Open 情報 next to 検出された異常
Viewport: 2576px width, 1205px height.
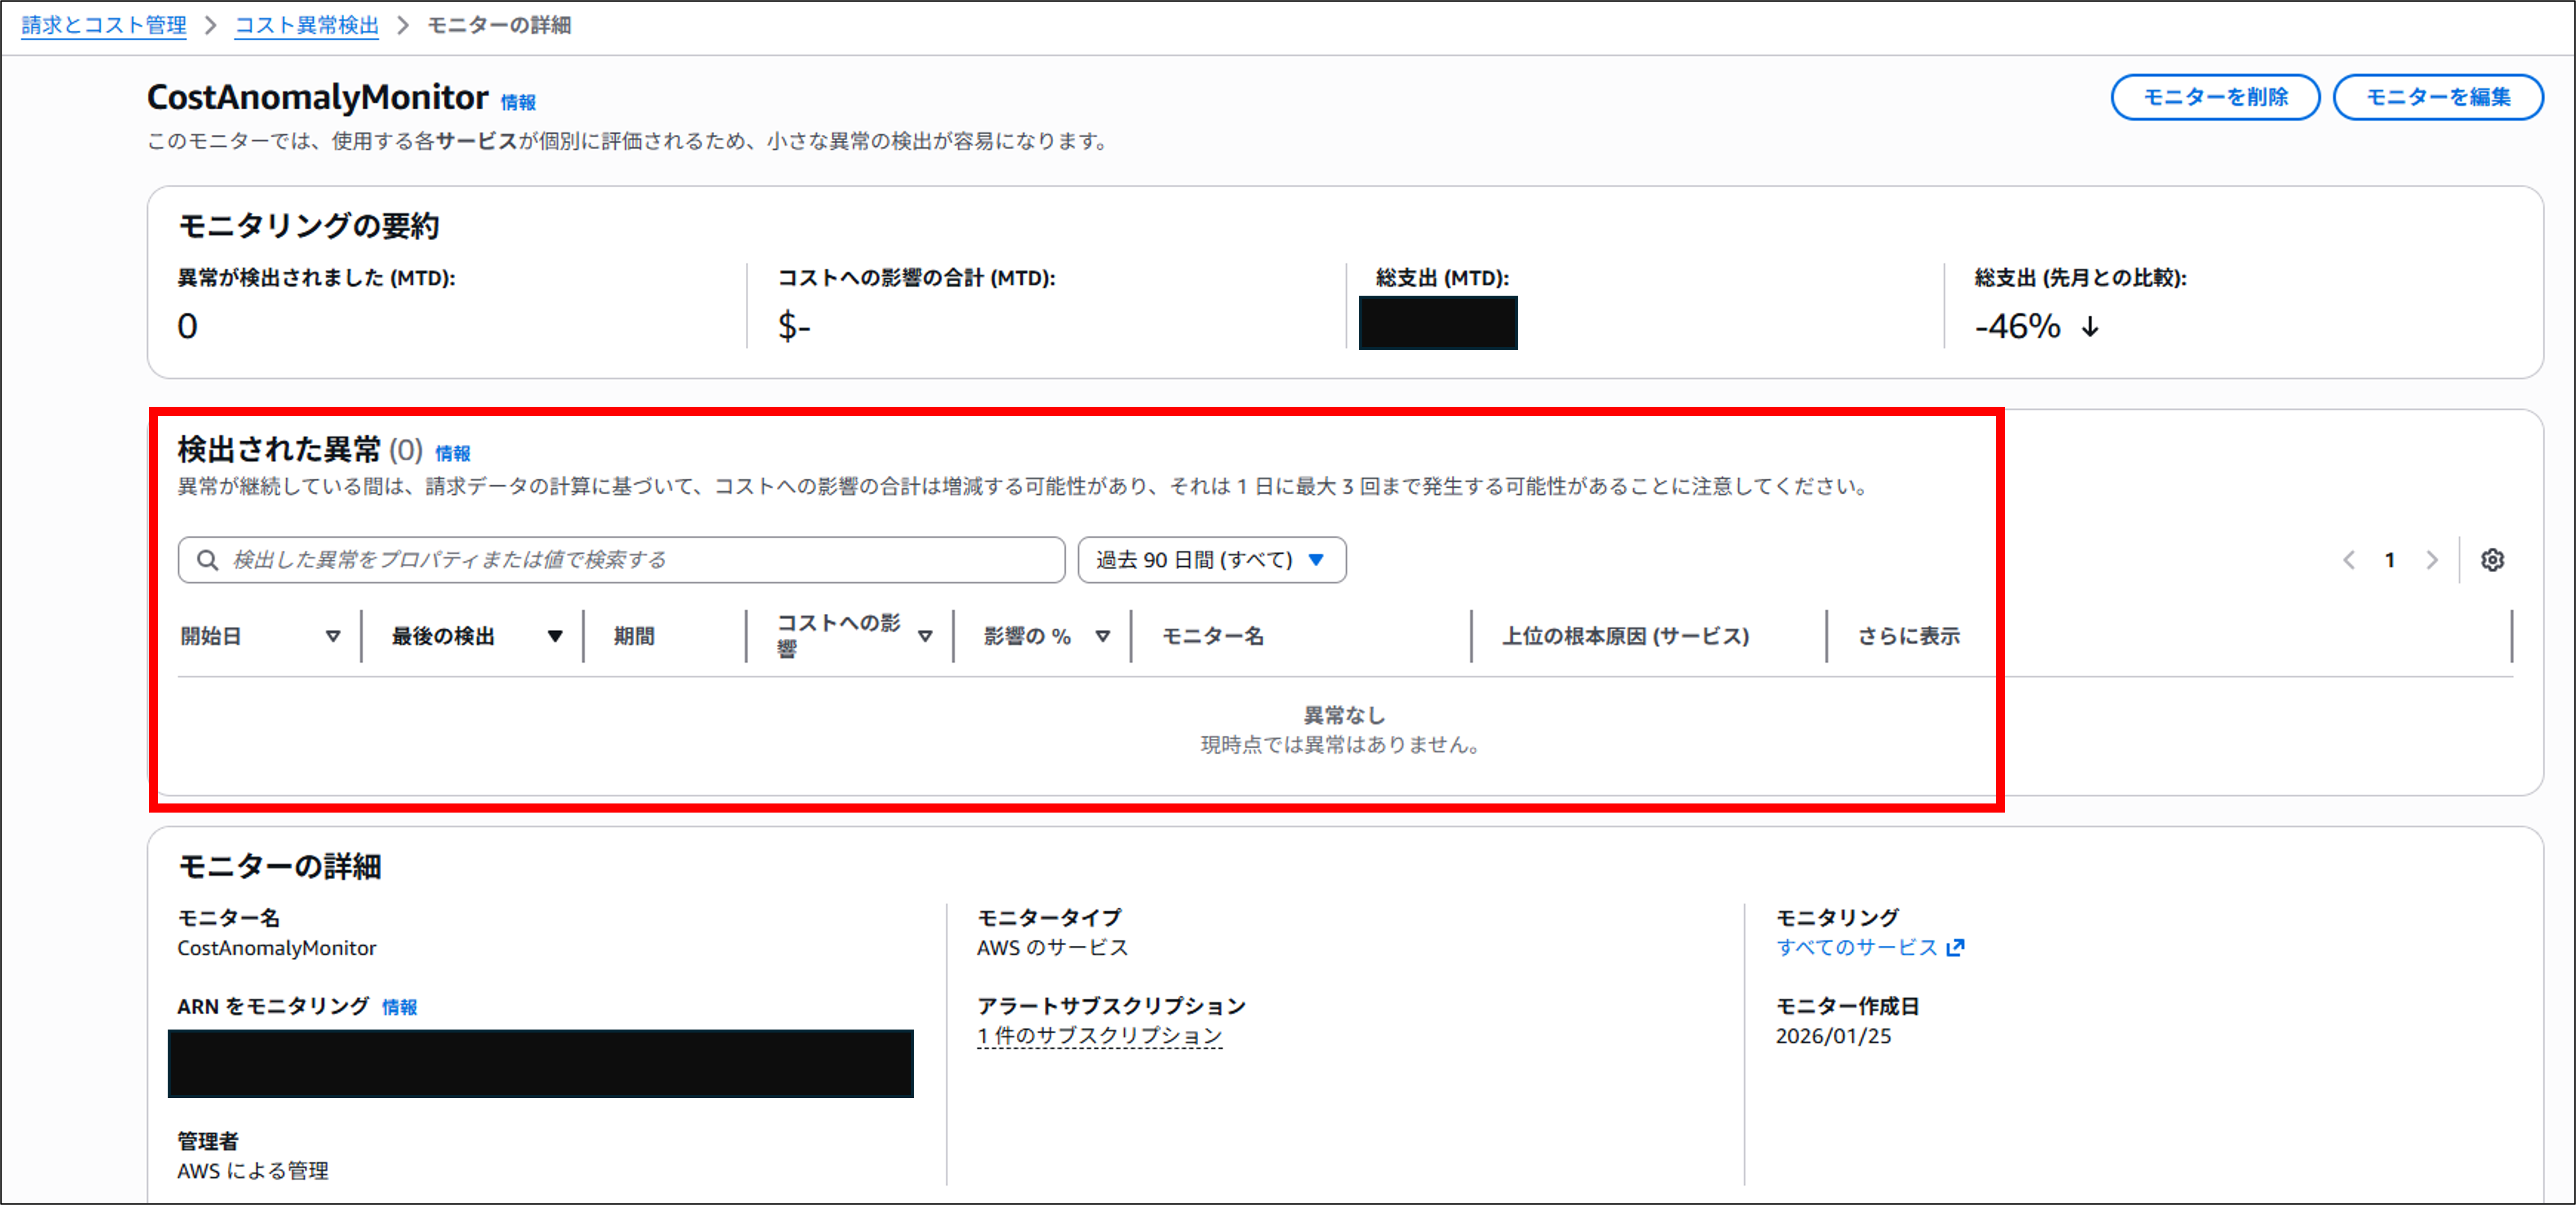point(453,453)
